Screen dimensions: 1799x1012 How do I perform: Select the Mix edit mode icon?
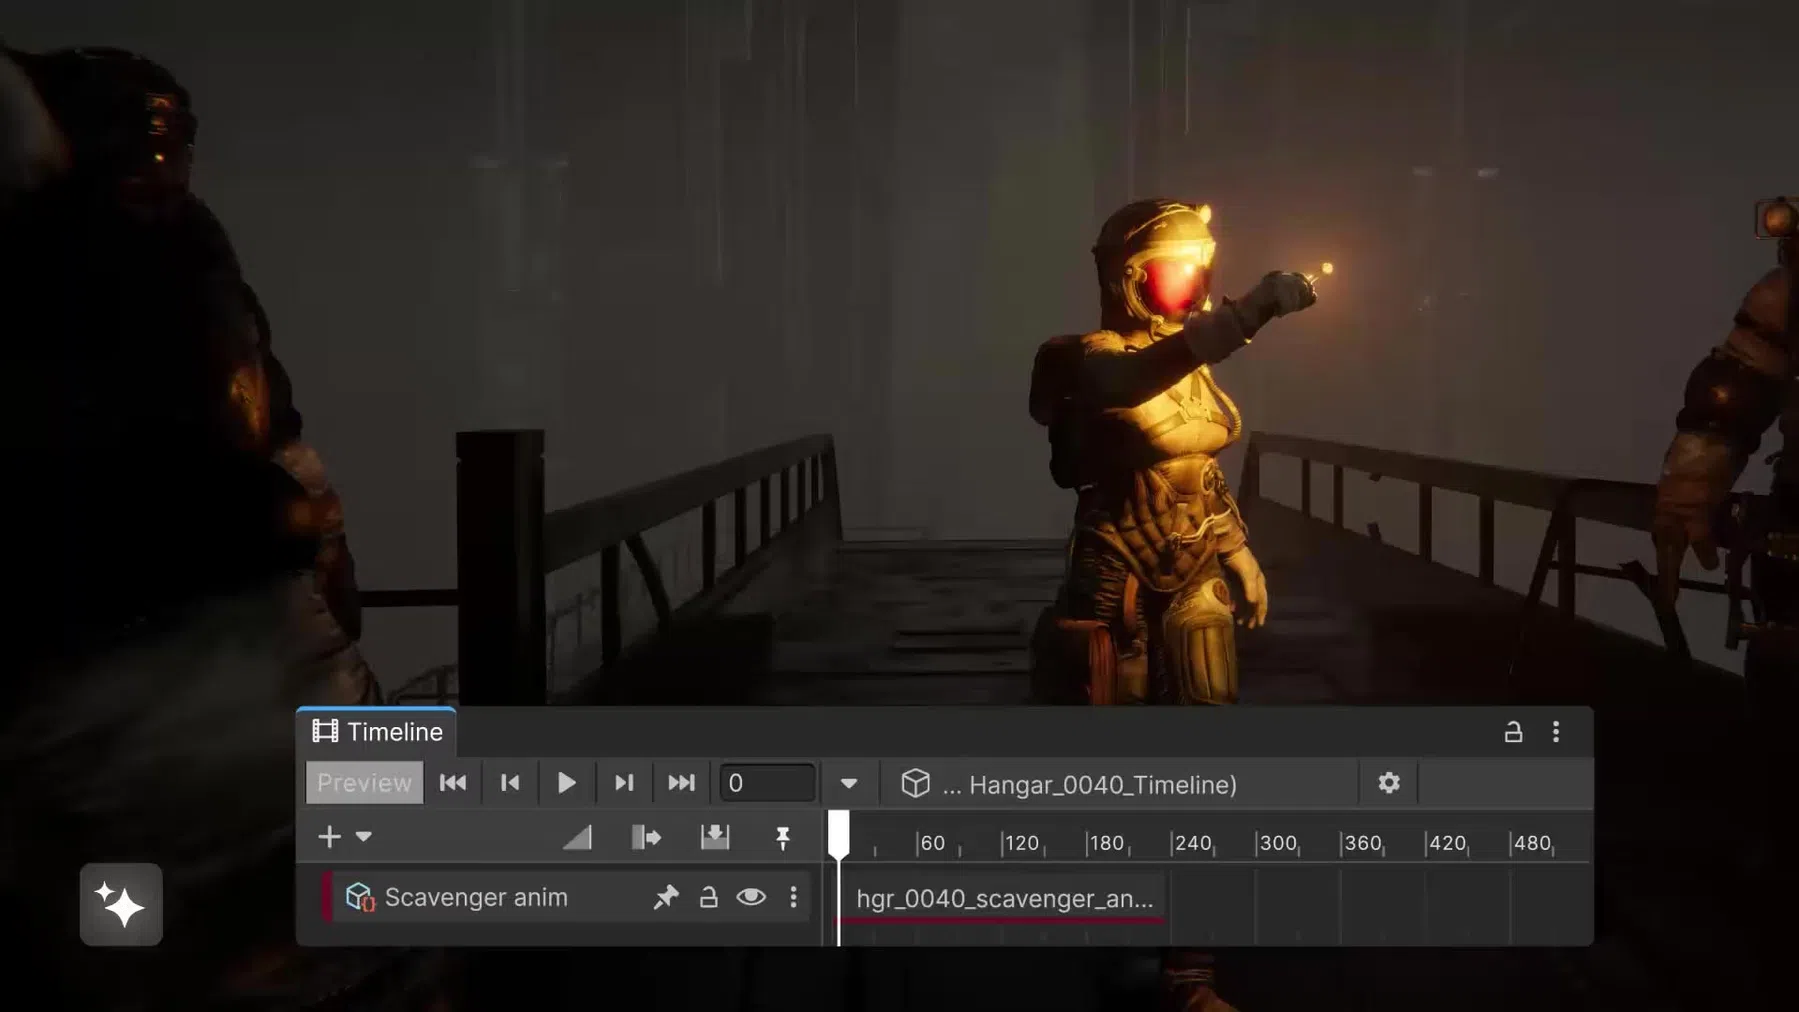580,836
